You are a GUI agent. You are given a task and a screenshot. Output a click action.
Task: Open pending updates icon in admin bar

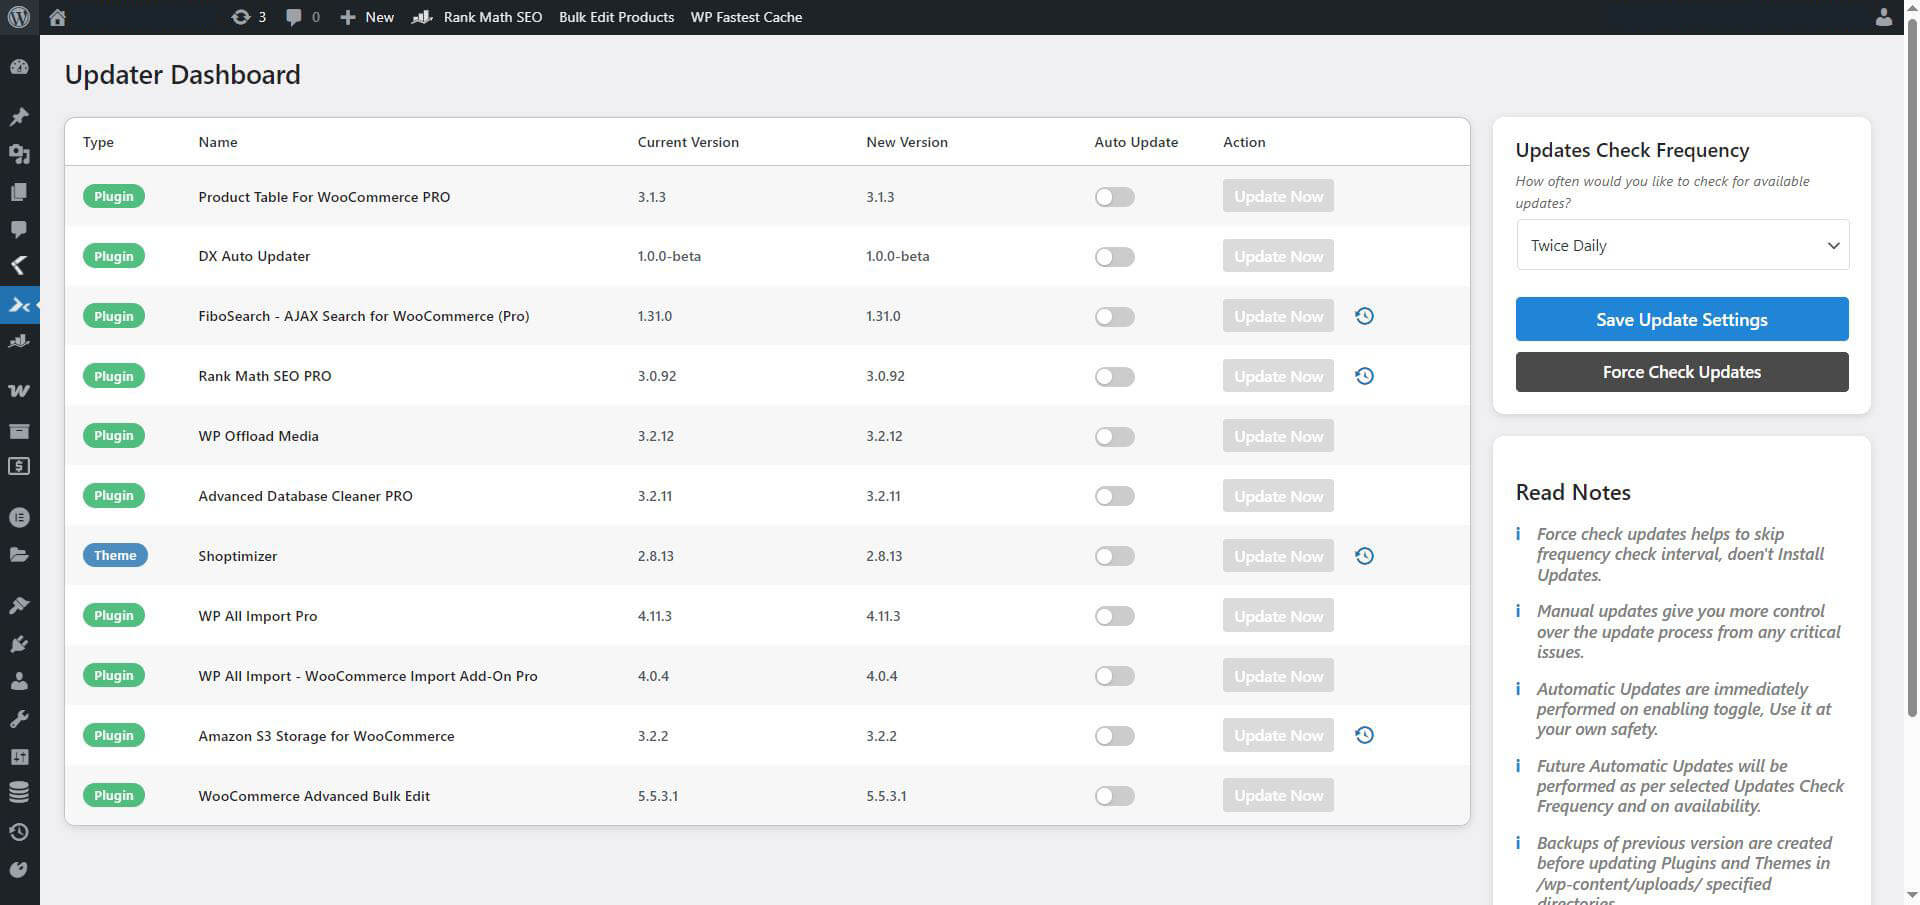pyautogui.click(x=248, y=17)
